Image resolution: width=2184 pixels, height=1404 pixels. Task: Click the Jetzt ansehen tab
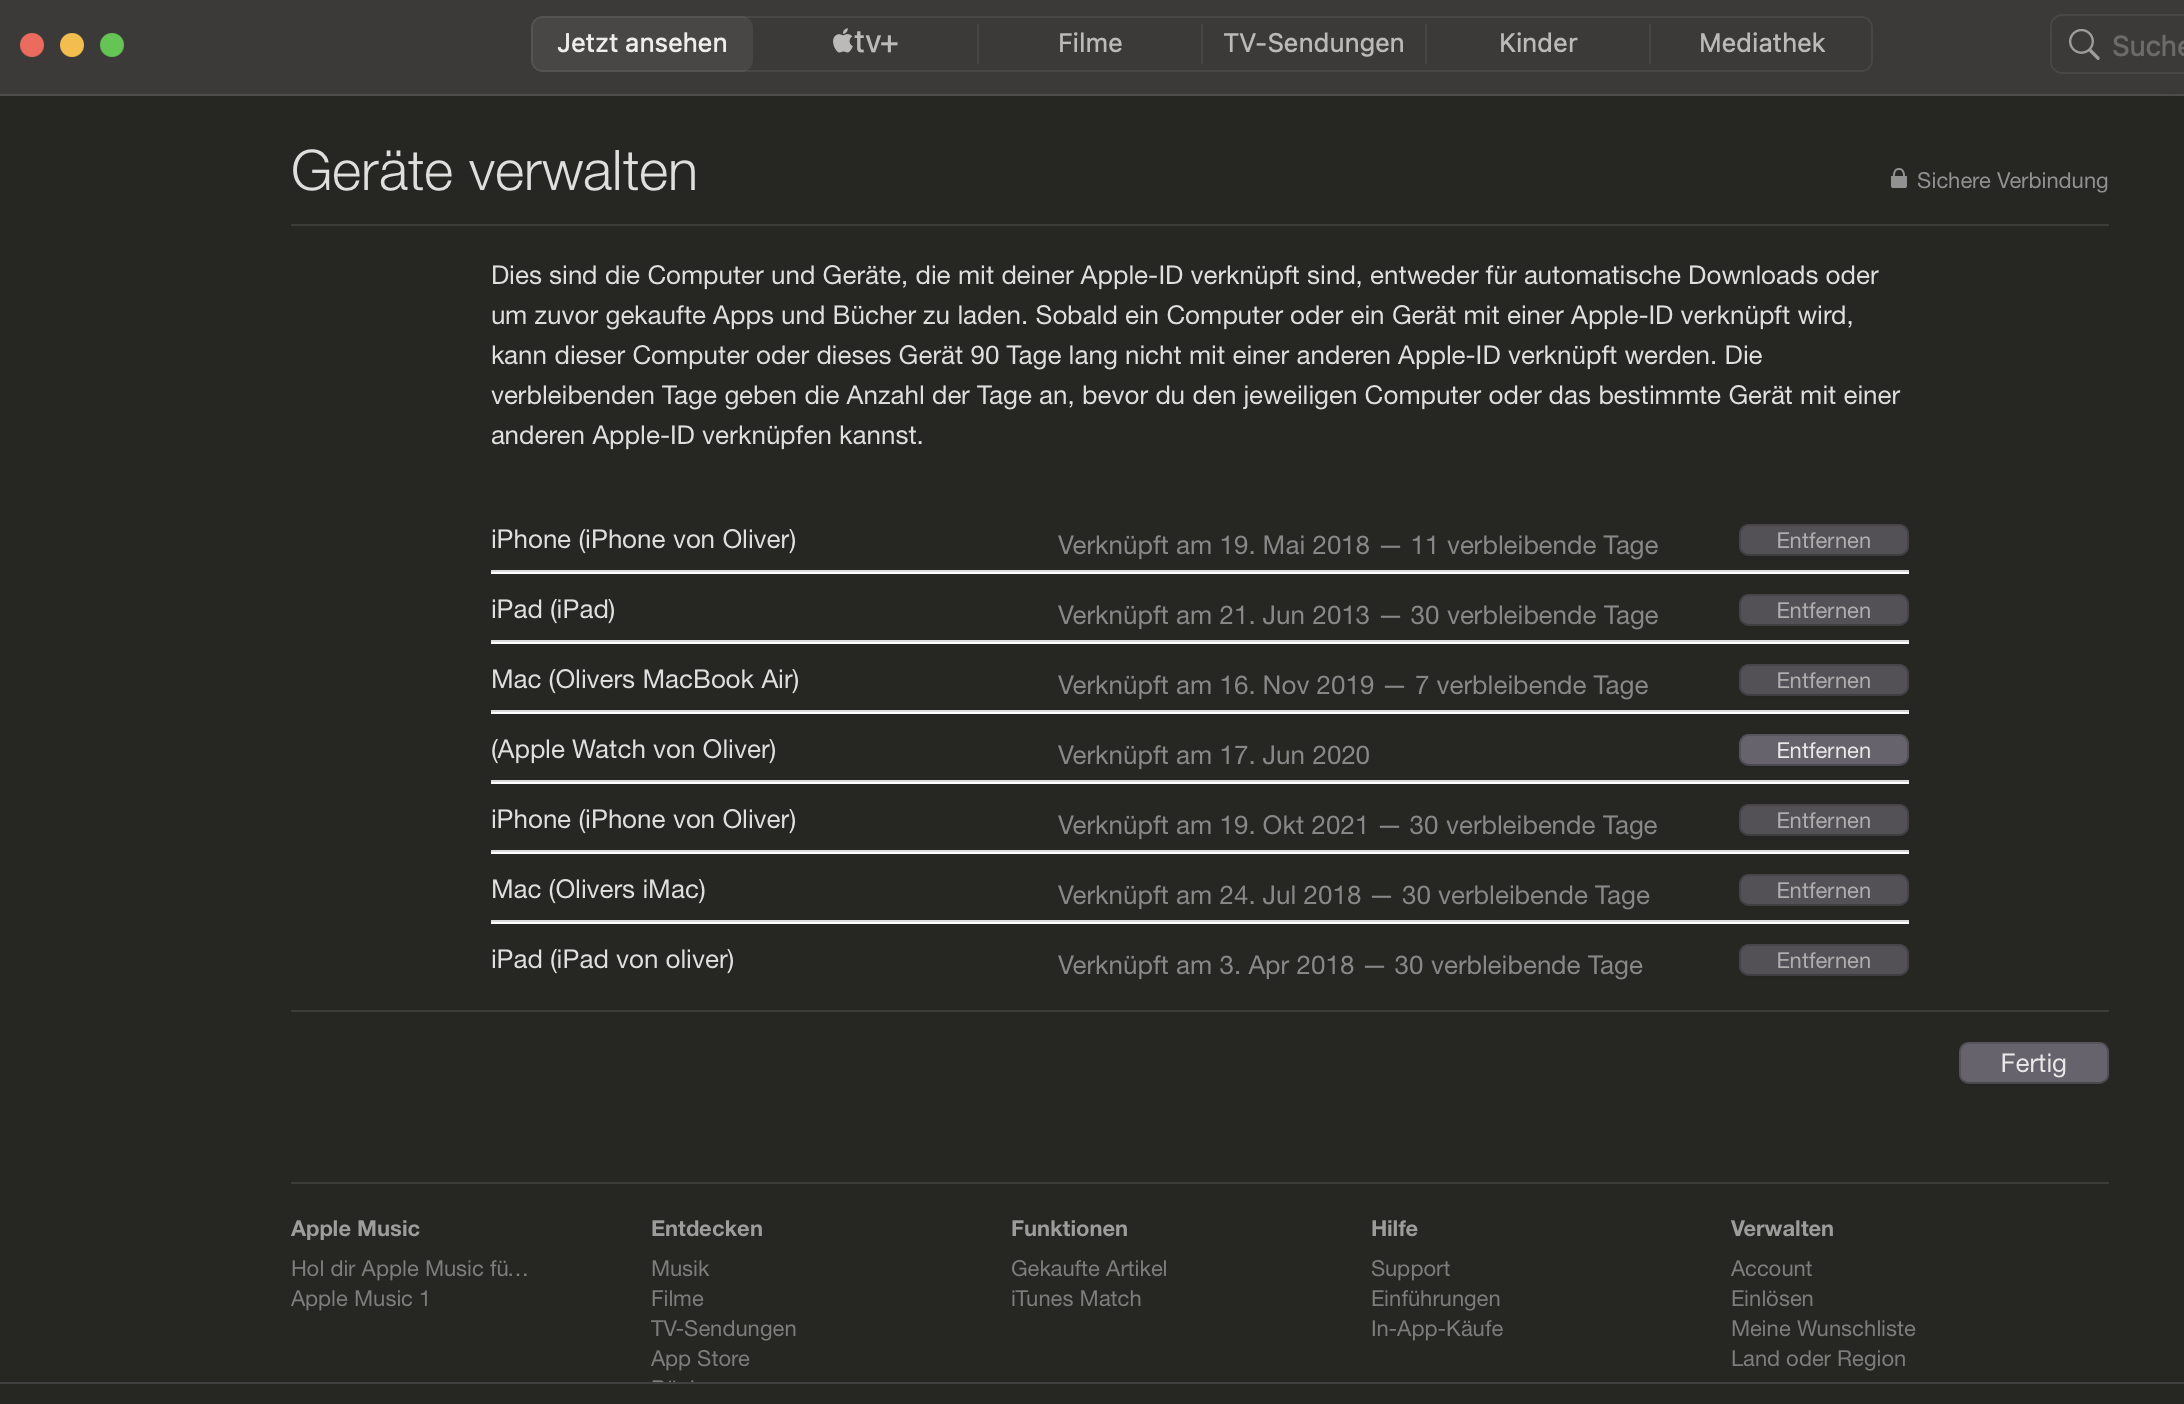(641, 44)
